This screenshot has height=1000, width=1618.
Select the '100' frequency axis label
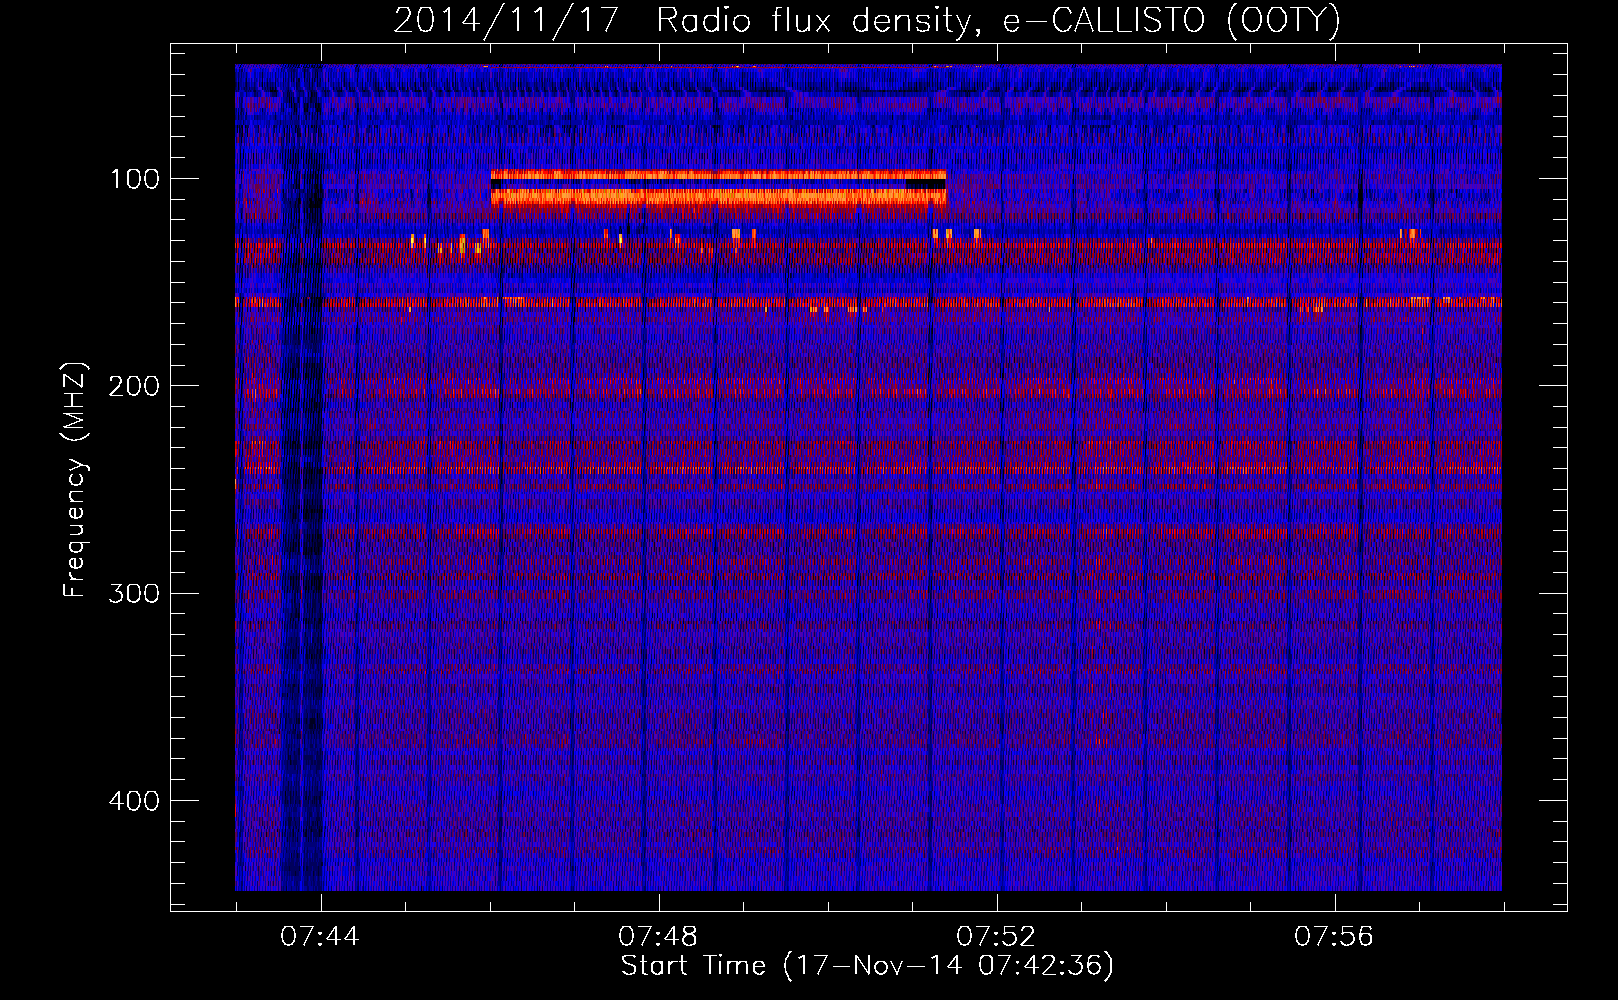tap(134, 179)
